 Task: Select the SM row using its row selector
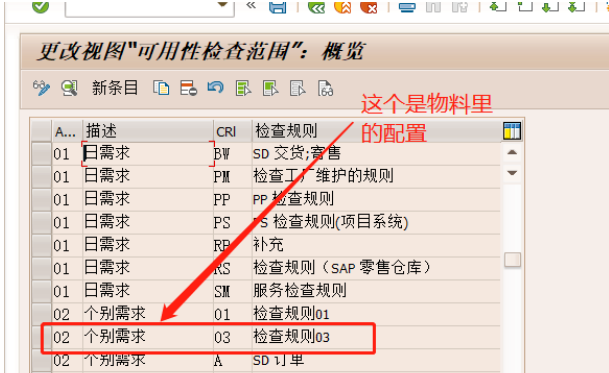[41, 291]
